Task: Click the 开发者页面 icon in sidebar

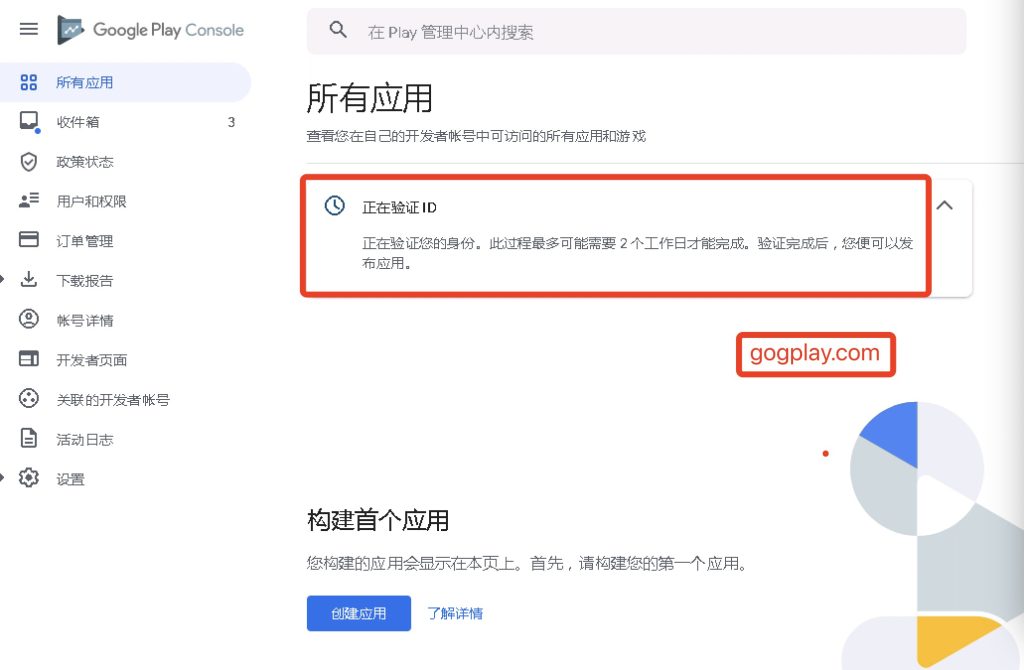Action: point(31,360)
